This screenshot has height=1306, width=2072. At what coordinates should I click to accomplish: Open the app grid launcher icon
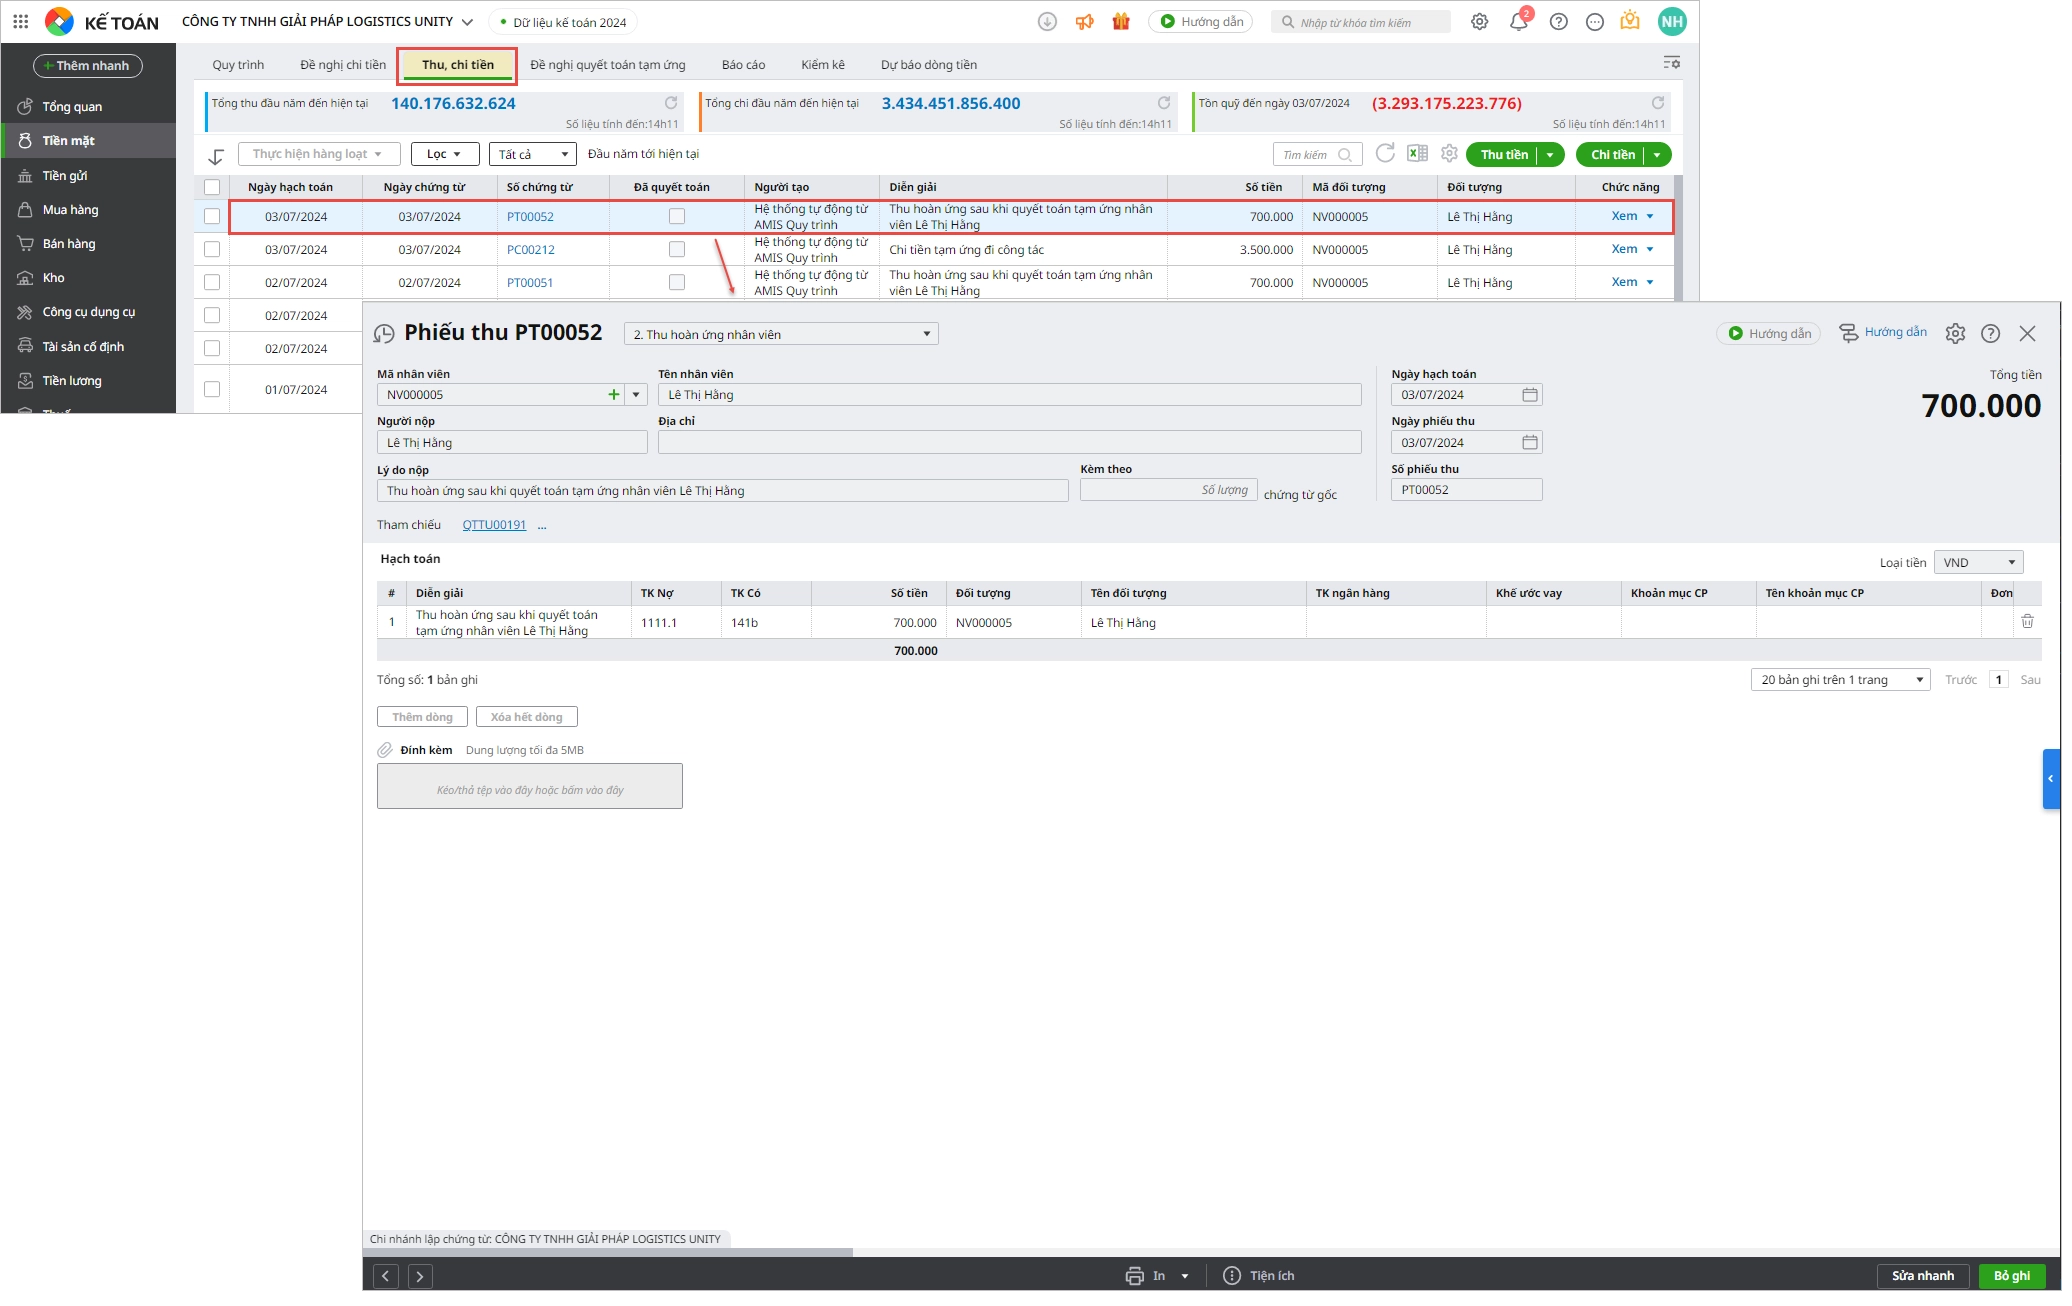click(20, 21)
